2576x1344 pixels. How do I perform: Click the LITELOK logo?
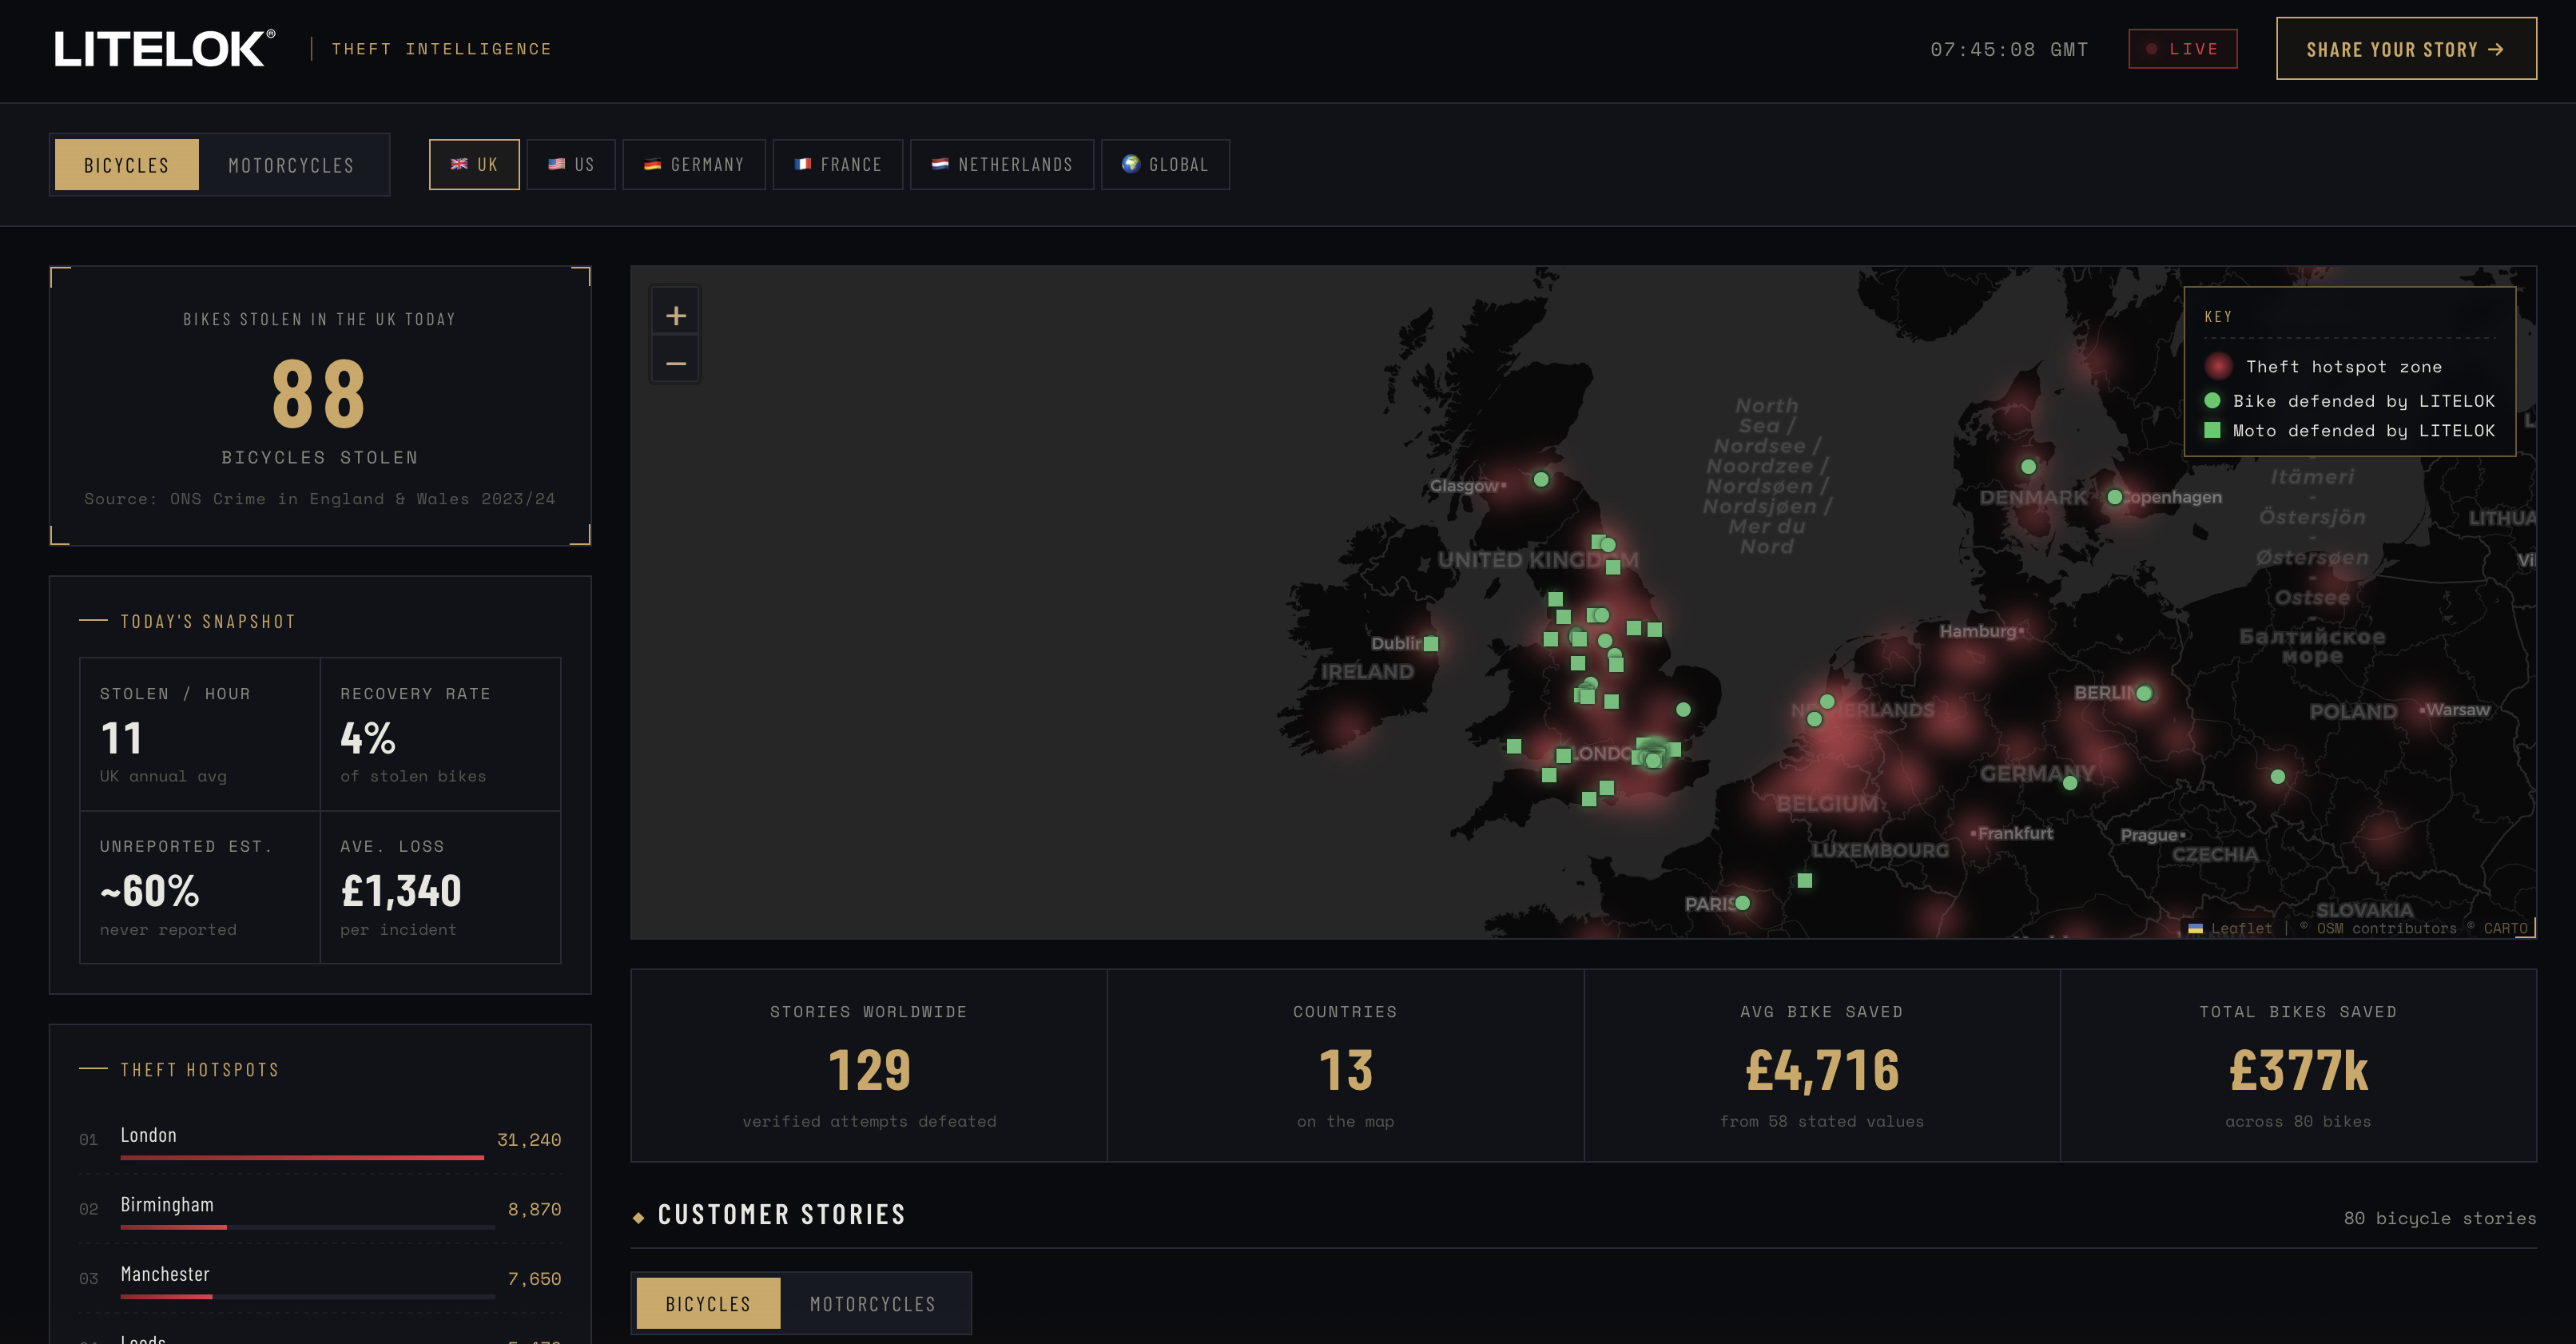pos(164,49)
